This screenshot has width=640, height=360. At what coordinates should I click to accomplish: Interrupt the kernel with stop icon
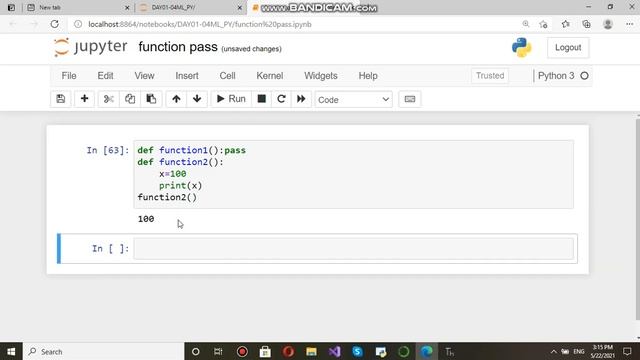(262, 99)
